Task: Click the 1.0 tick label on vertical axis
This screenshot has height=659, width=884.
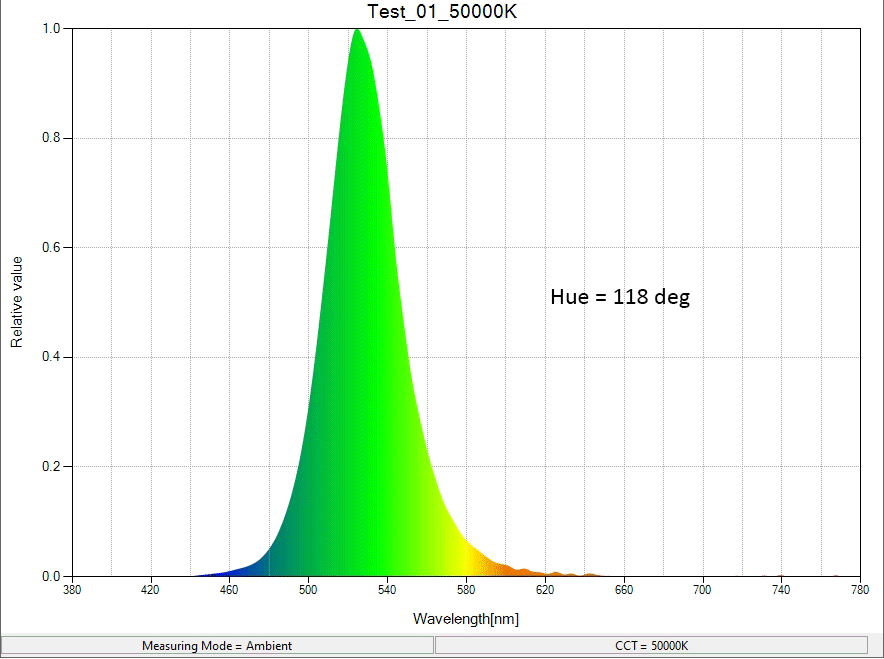Action: coord(51,28)
